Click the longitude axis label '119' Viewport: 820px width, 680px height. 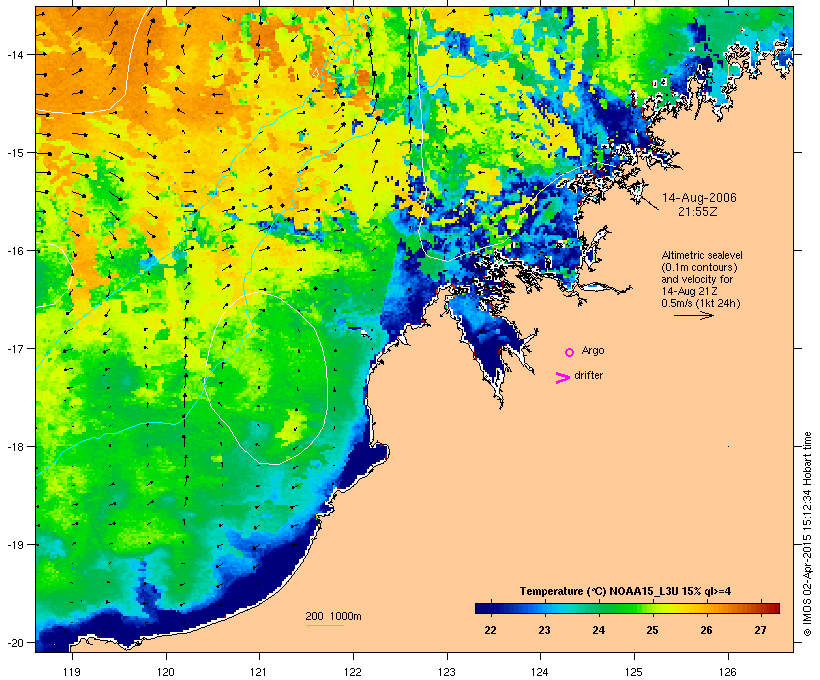[x=72, y=672]
